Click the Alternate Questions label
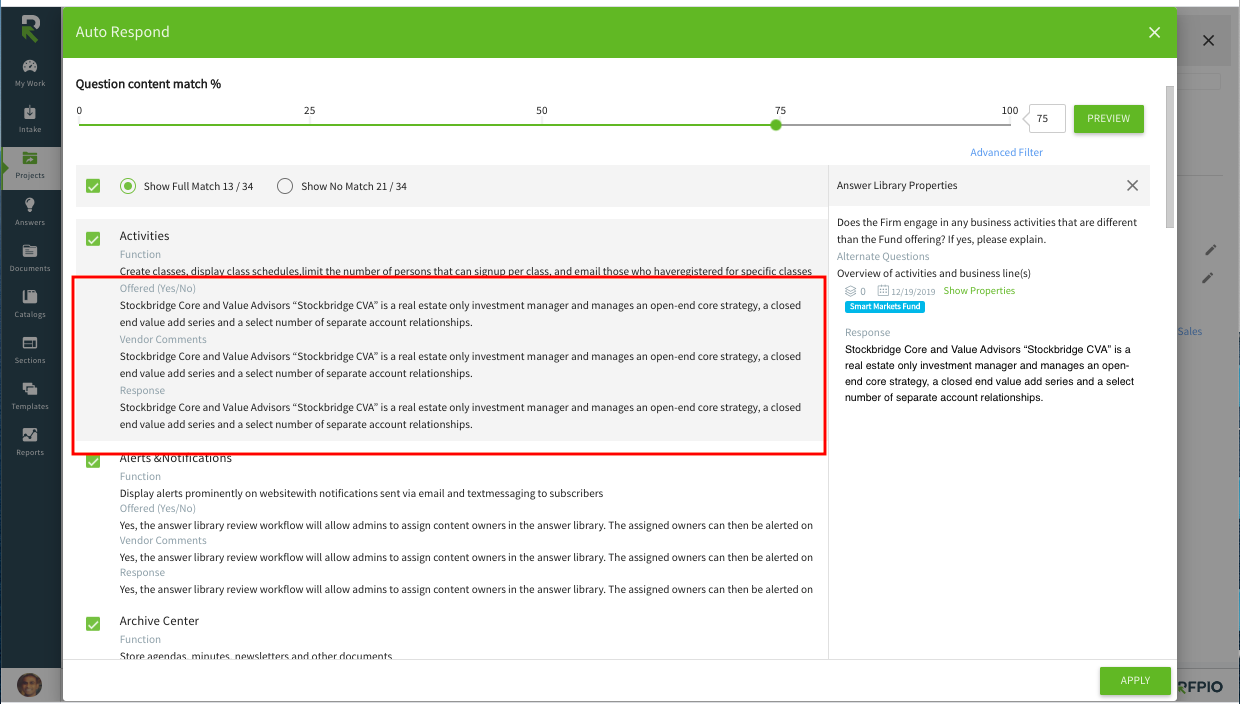The width and height of the screenshot is (1240, 704). (x=883, y=257)
